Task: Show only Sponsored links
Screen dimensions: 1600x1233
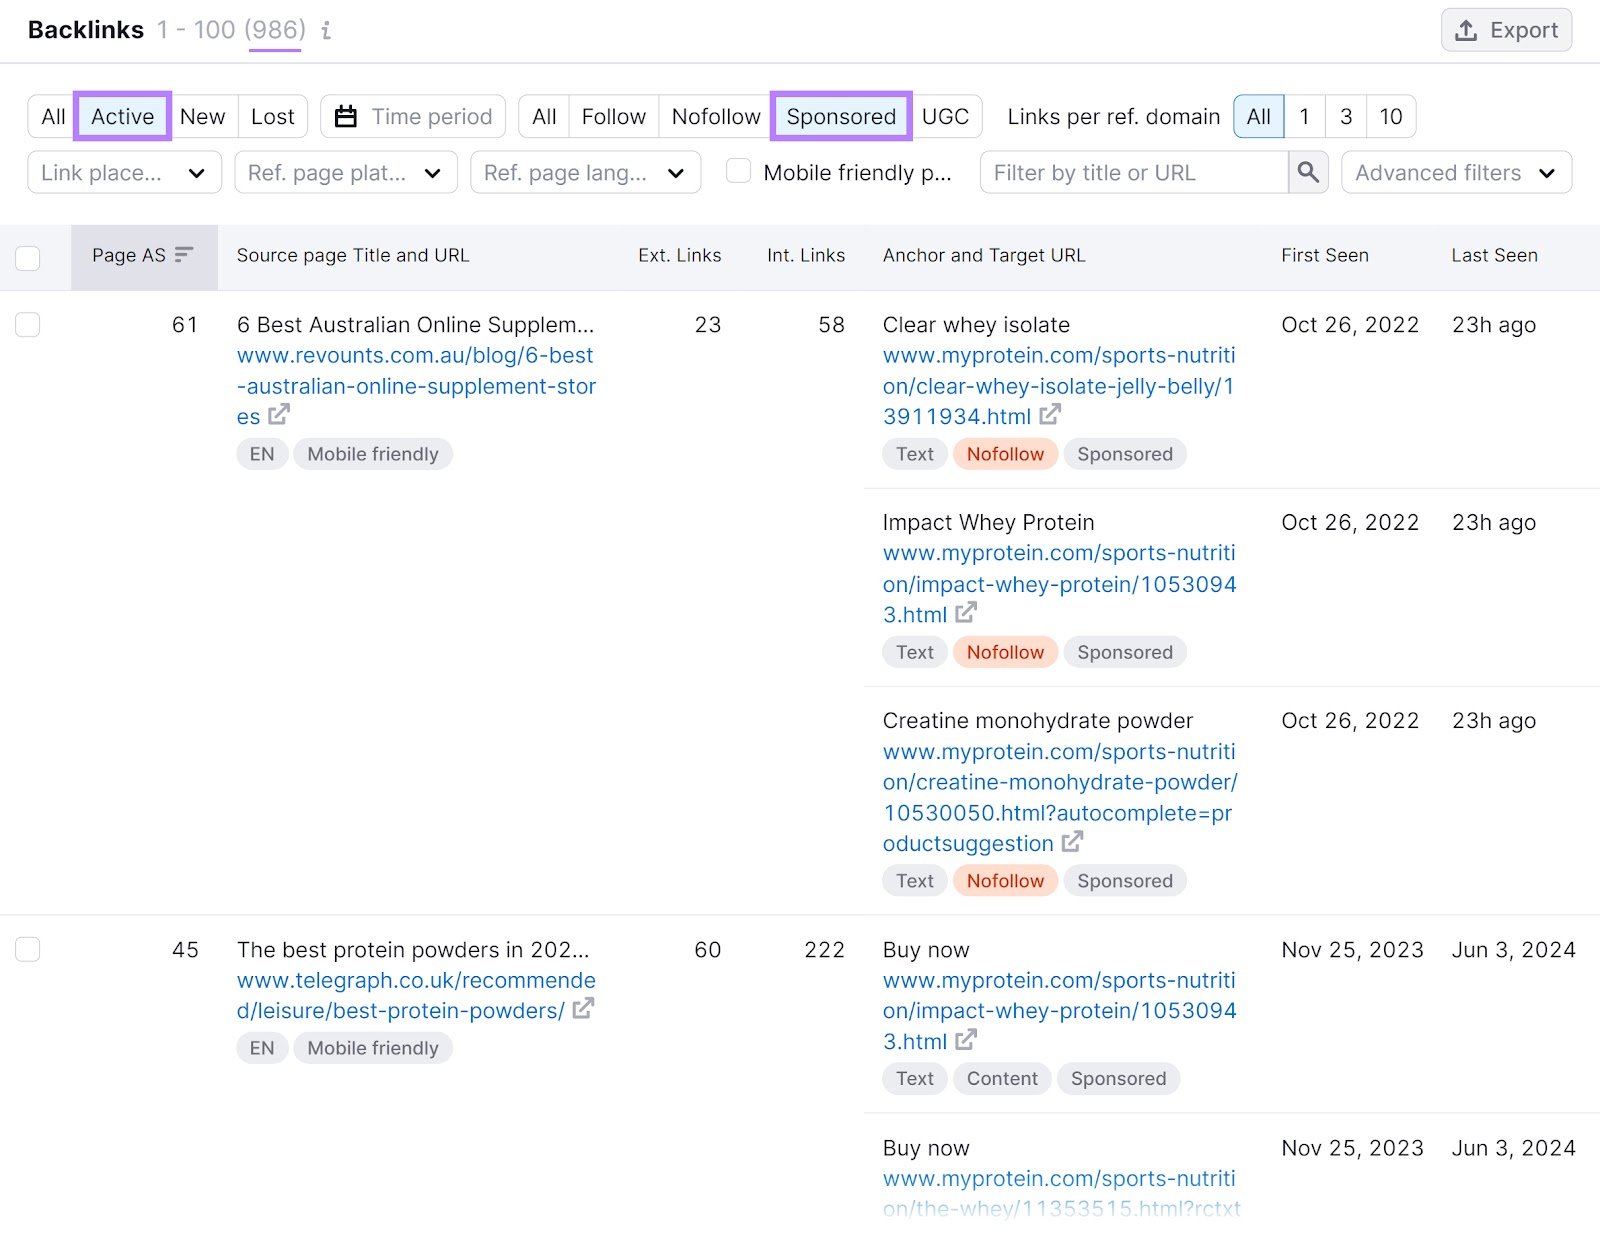Action: coord(840,116)
